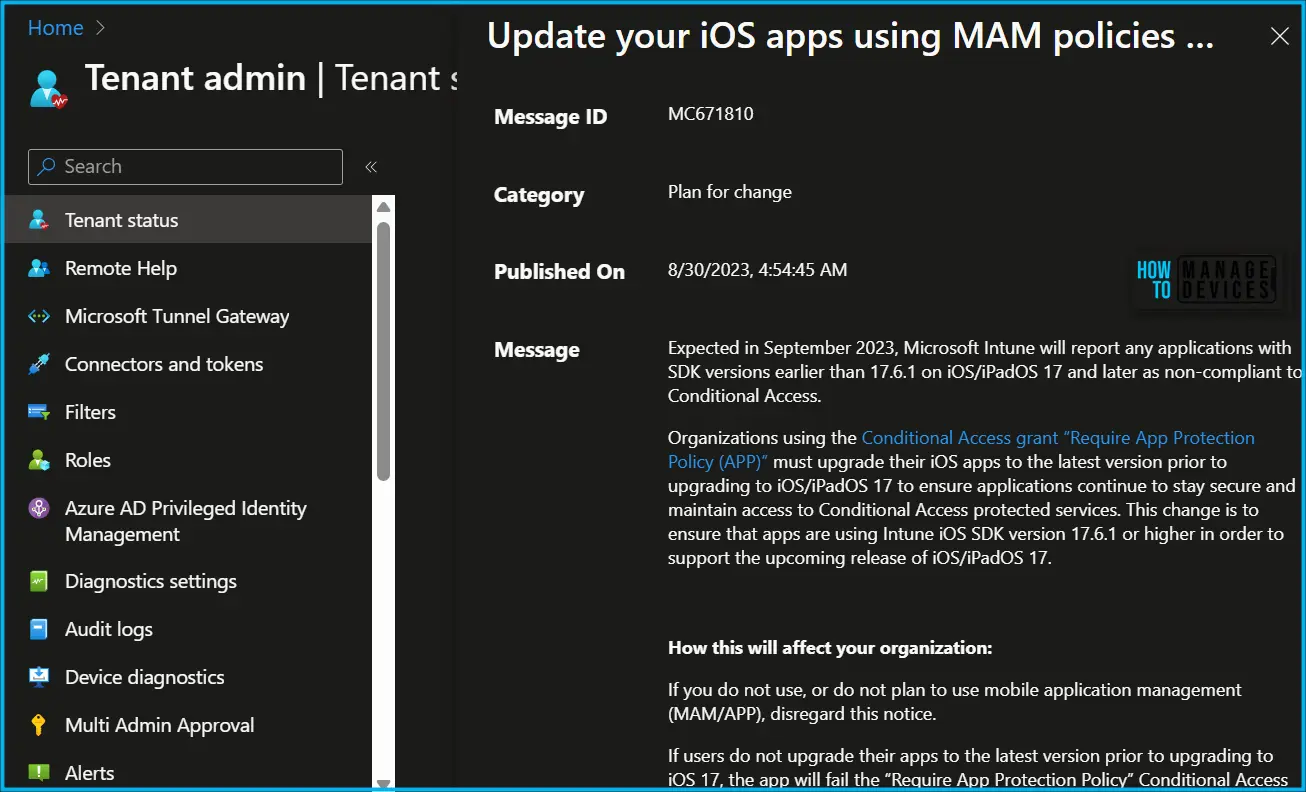Select Filters in the sidebar
This screenshot has width=1306, height=792.
point(188,412)
